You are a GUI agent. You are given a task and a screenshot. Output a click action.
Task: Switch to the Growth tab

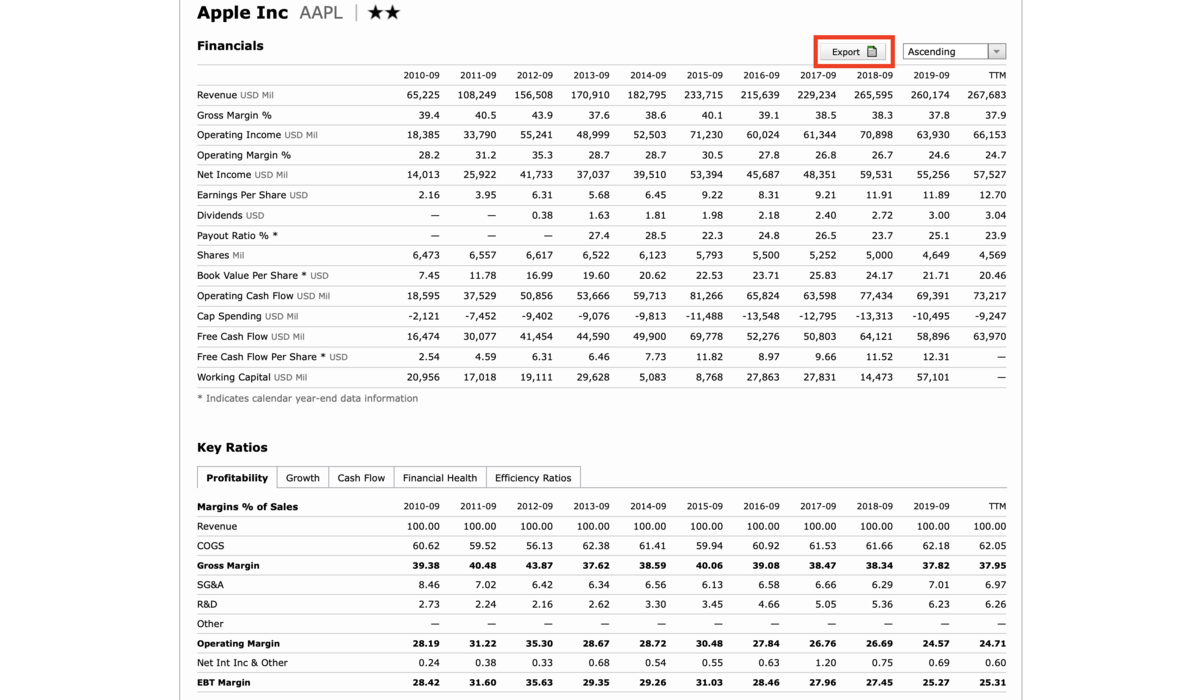[302, 478]
